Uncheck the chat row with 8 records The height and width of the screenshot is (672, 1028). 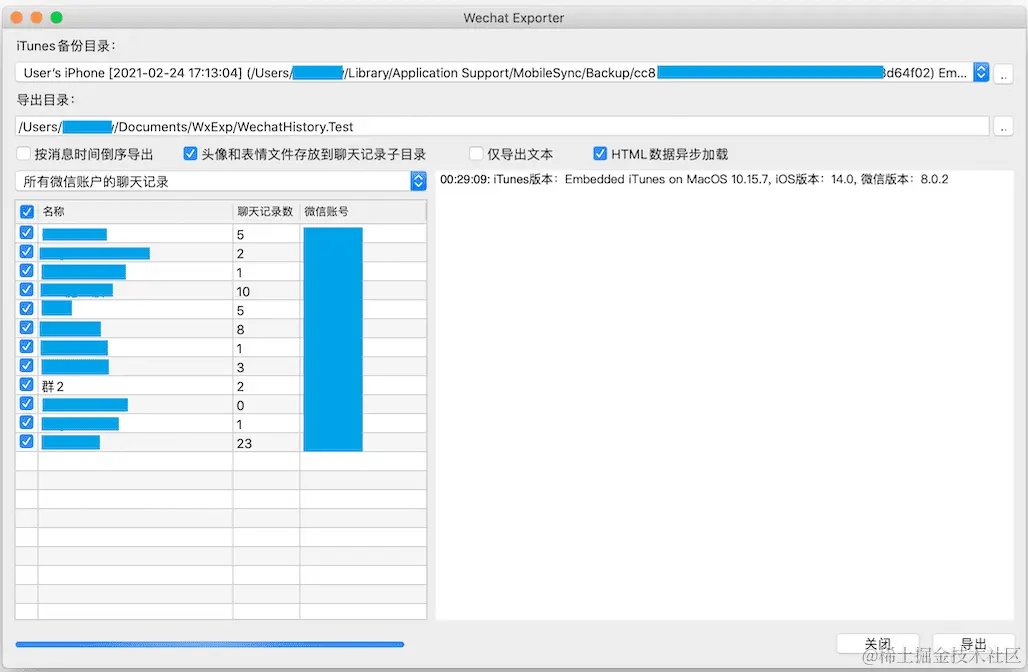click(27, 328)
